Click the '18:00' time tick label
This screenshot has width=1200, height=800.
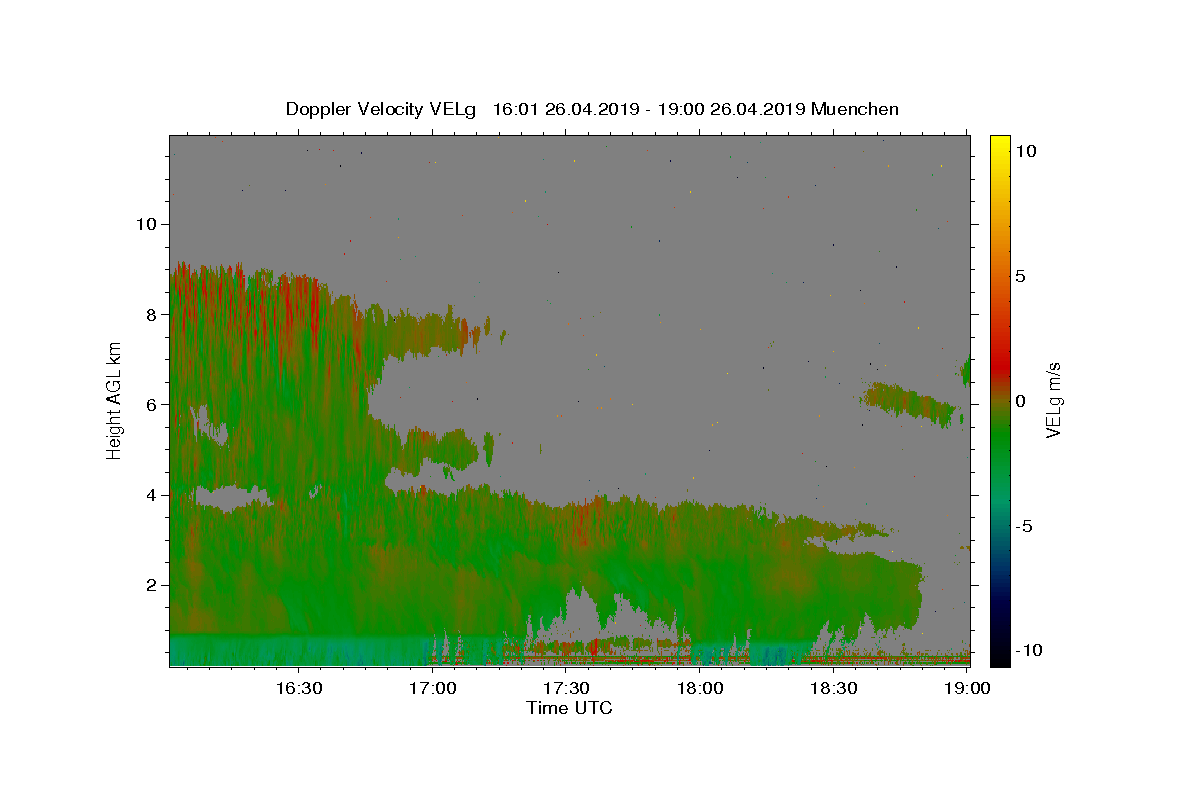(700, 689)
